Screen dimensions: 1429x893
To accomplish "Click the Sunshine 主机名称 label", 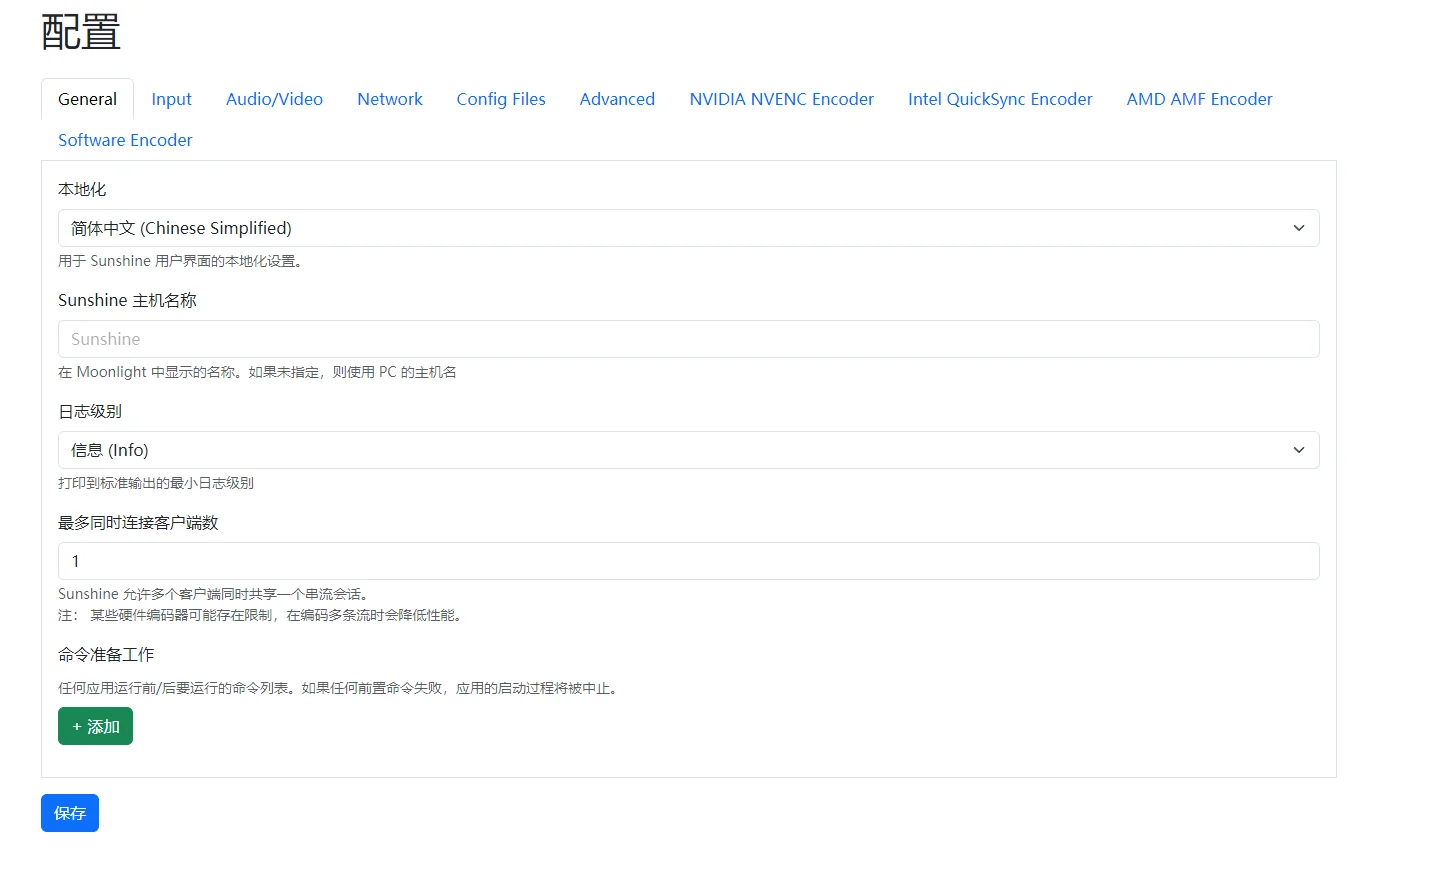I will click(127, 300).
